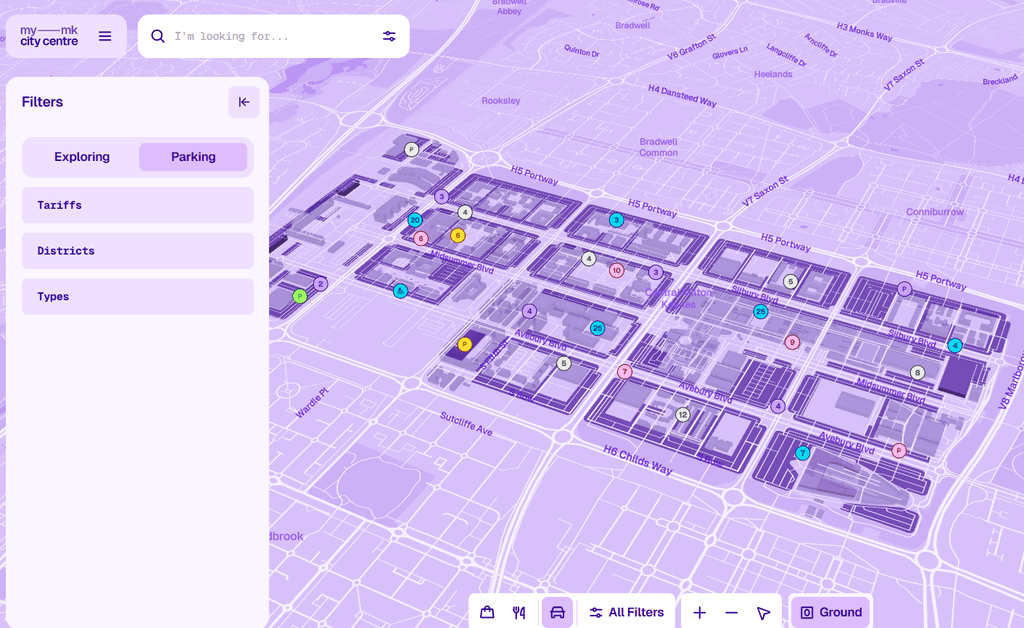Select the shopping bag category icon
Viewport: 1024px width, 628px height.
pyautogui.click(x=487, y=612)
